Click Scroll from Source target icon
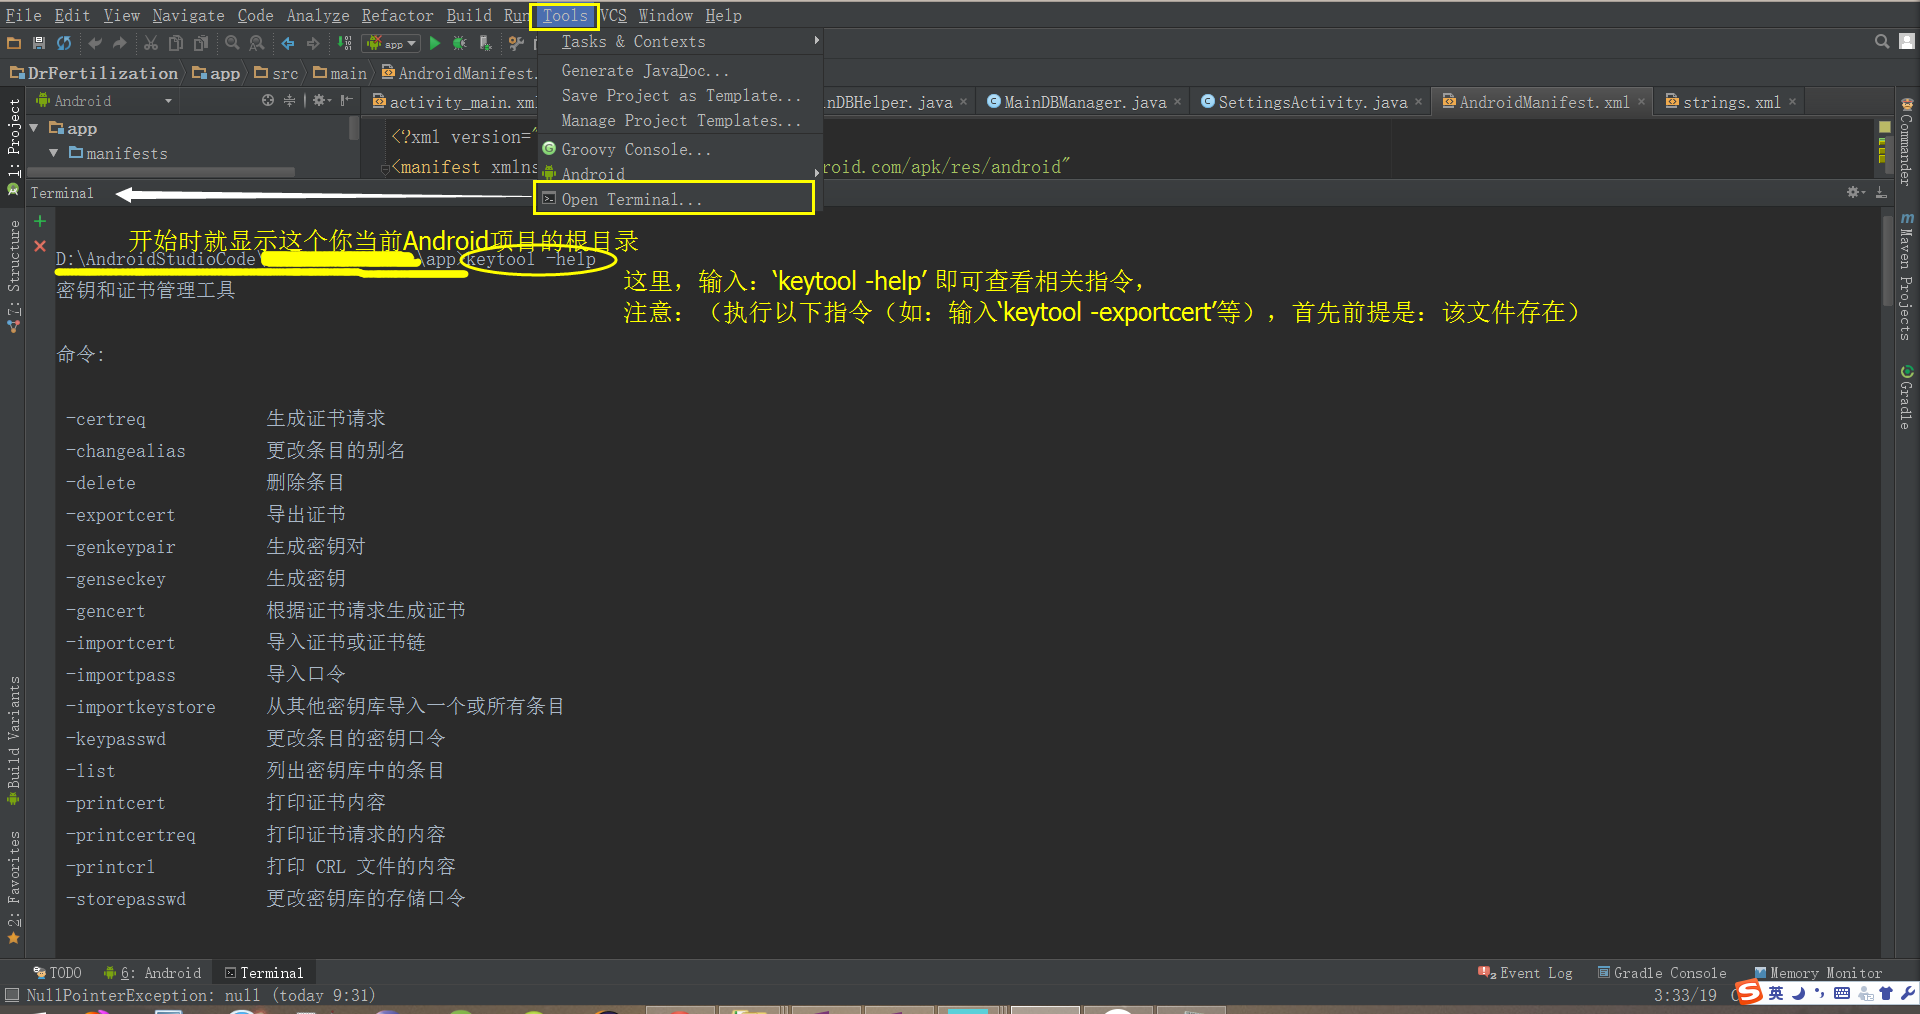Viewport: 1920px width, 1014px height. [268, 100]
